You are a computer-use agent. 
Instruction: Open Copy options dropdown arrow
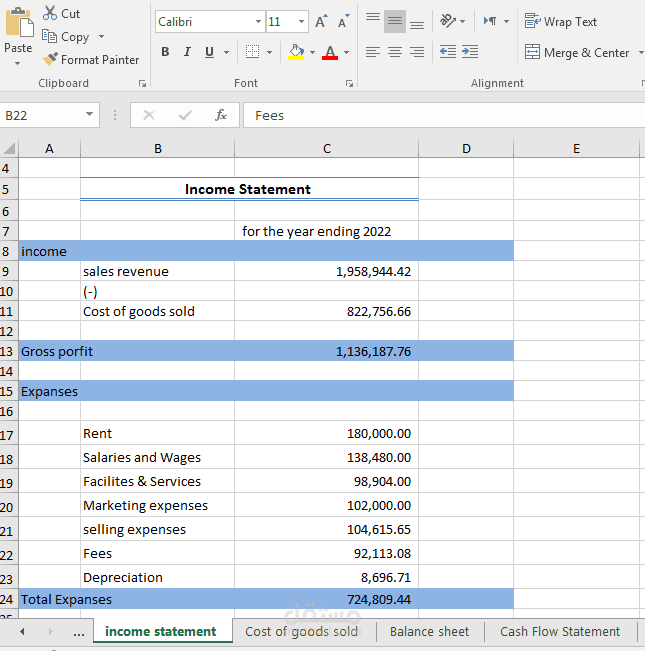point(102,37)
